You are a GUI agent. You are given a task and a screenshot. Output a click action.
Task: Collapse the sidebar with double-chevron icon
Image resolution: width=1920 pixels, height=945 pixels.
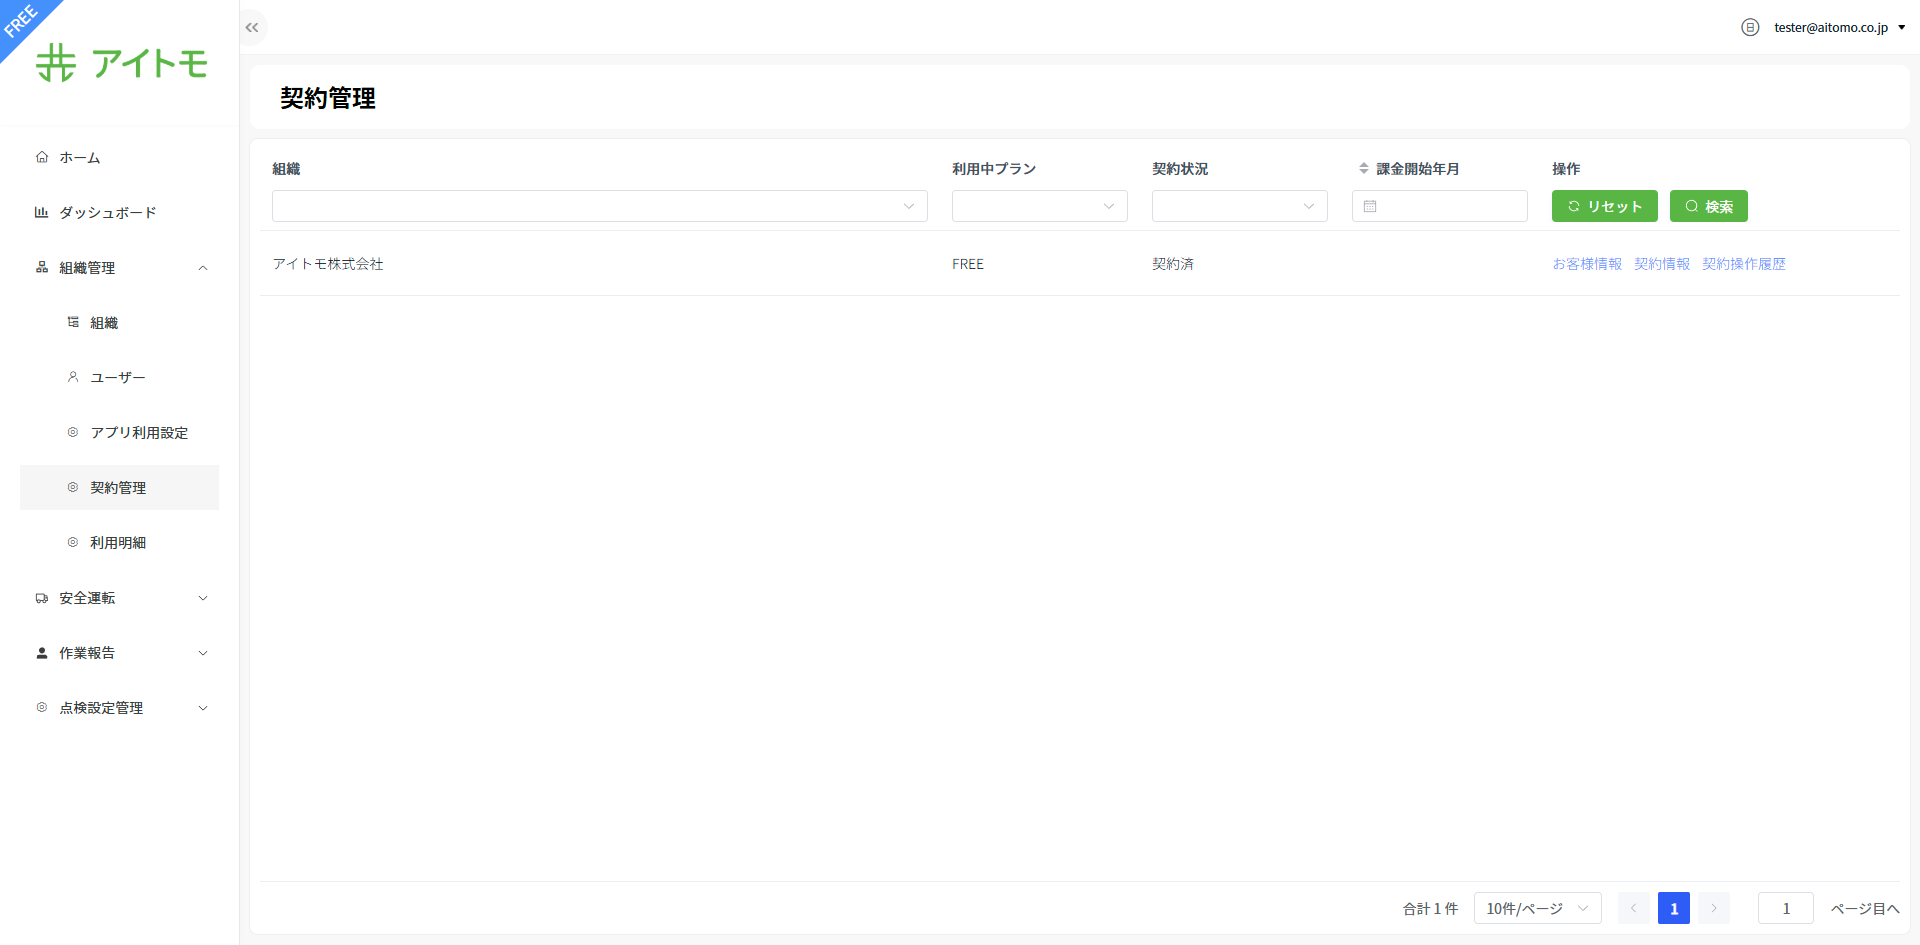252,28
